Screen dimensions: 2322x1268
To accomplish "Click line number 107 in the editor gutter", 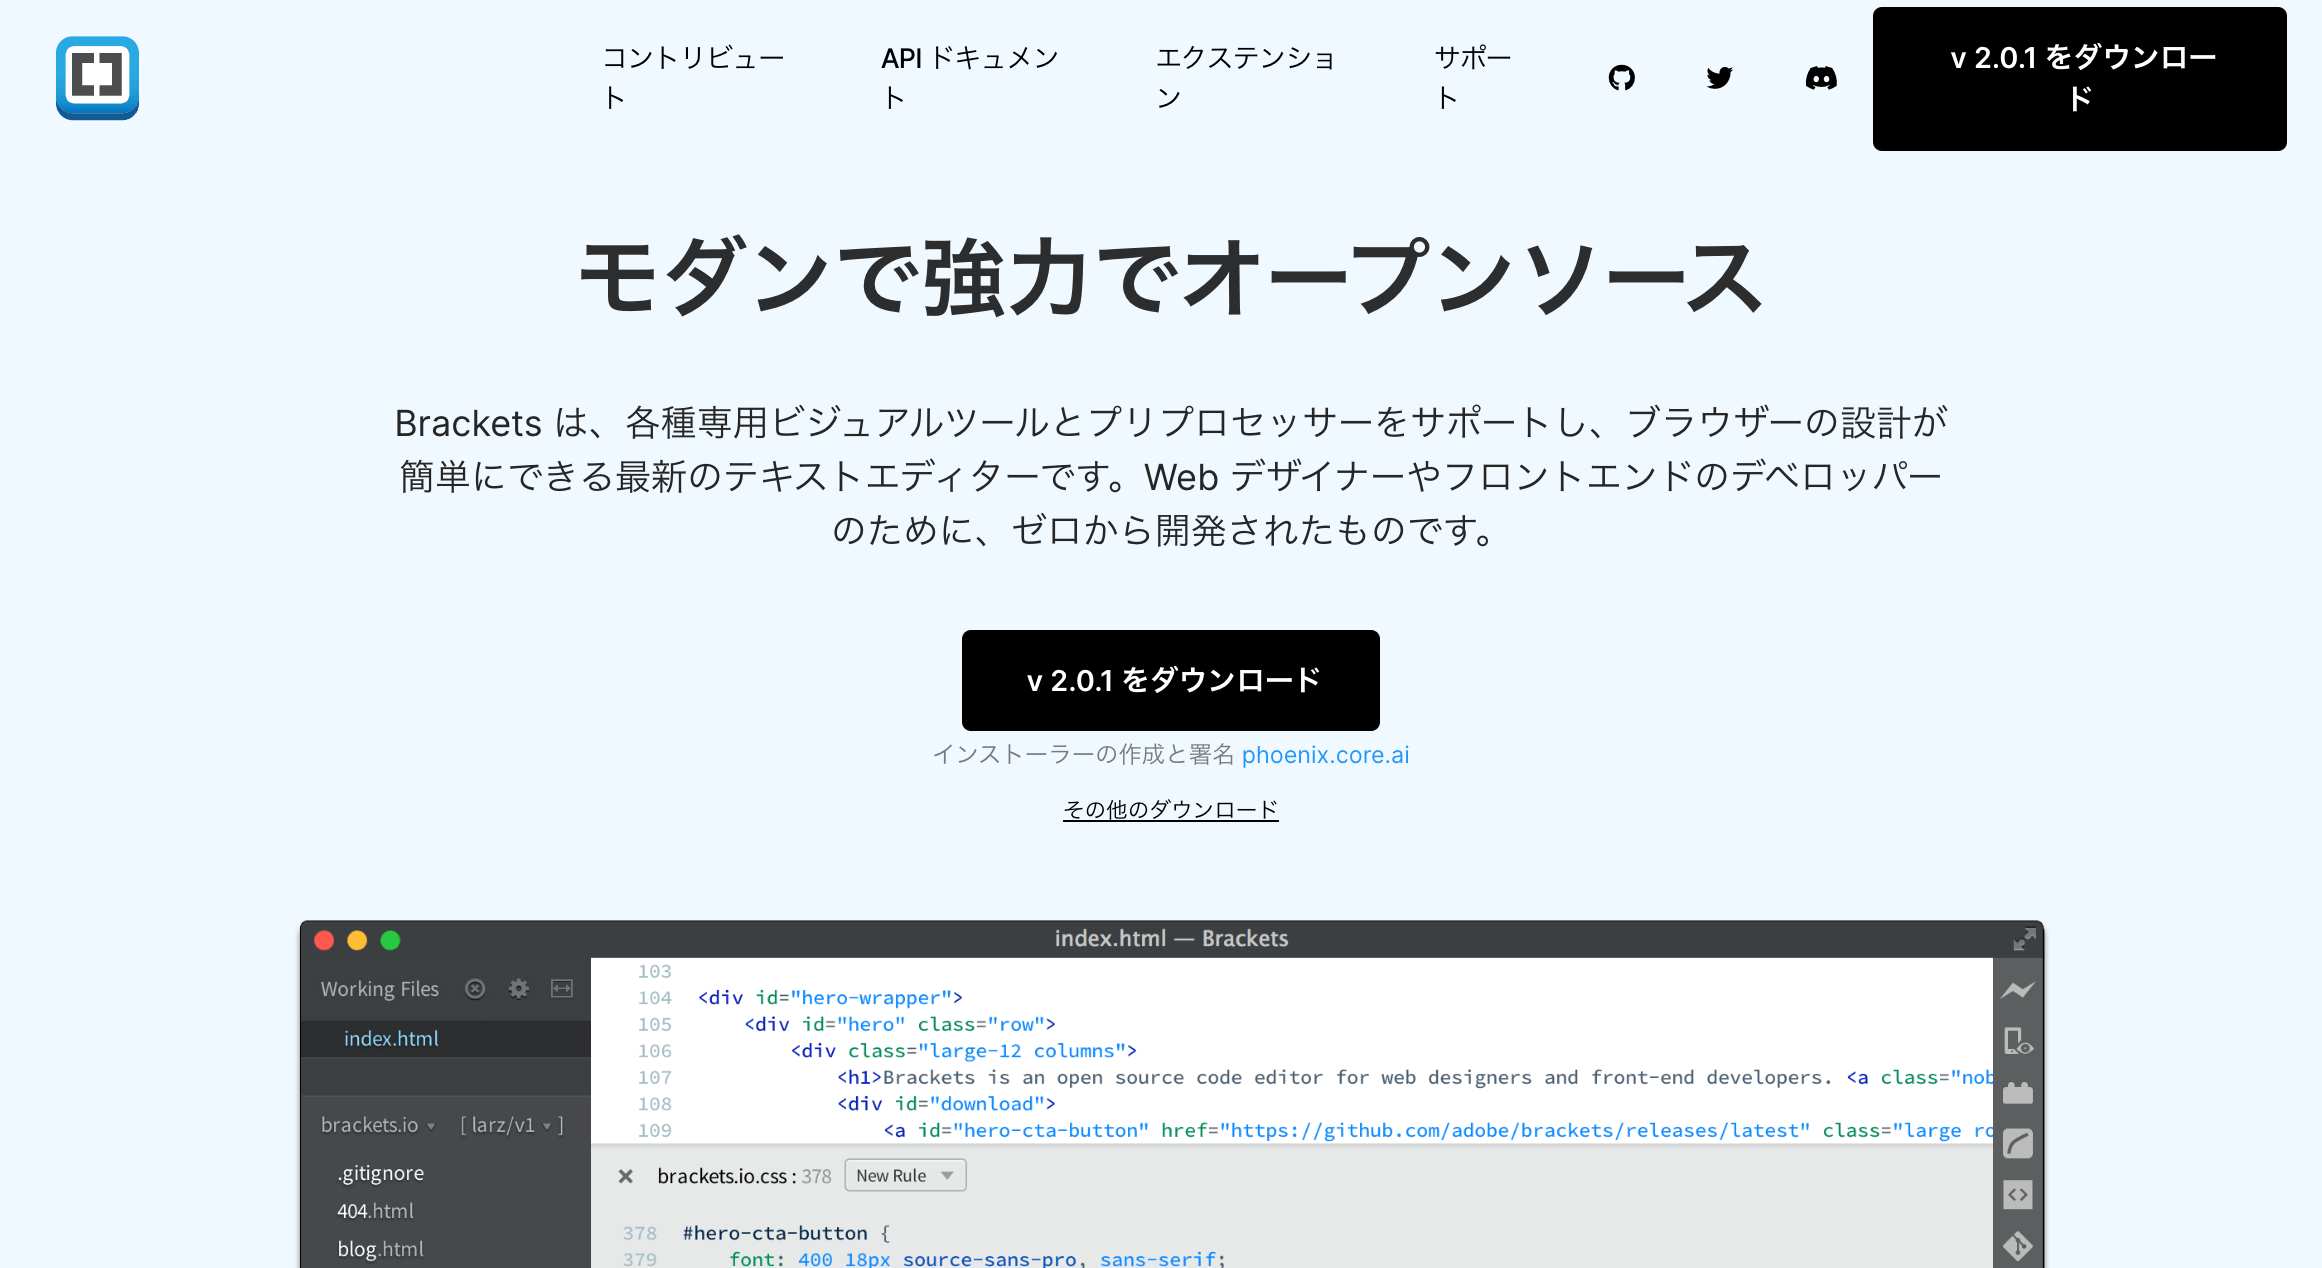I will (x=655, y=1078).
